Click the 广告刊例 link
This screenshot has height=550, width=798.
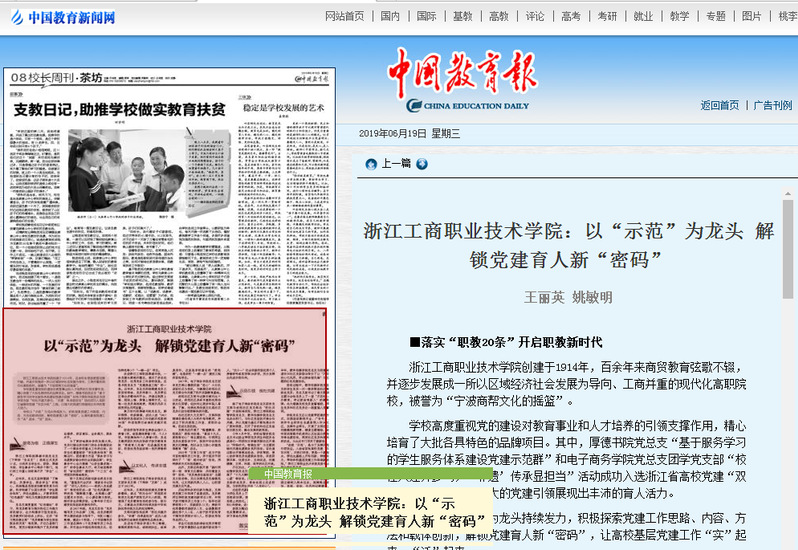click(772, 105)
